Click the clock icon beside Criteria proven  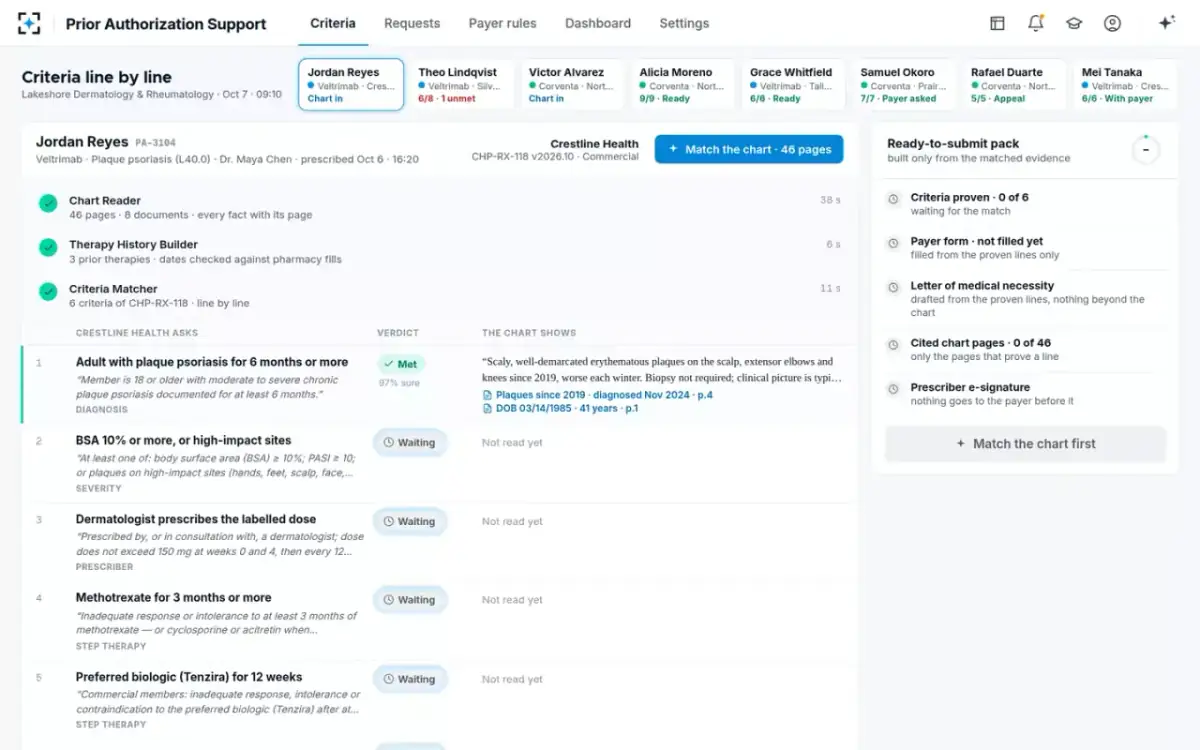coord(894,199)
